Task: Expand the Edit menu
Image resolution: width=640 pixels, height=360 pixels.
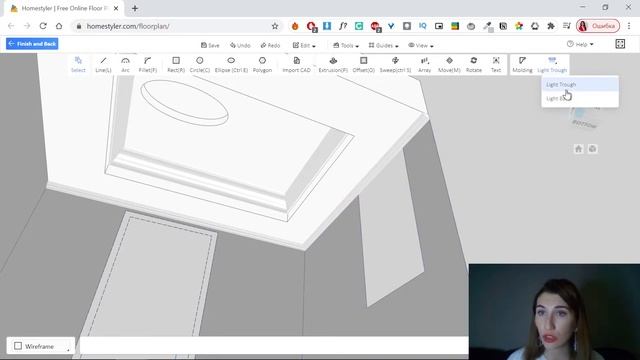Action: (x=304, y=45)
